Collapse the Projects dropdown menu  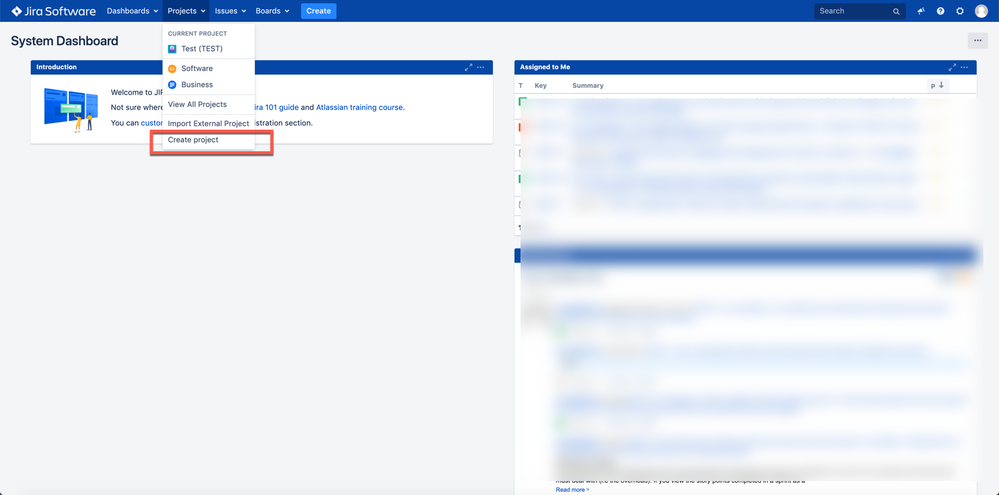186,11
